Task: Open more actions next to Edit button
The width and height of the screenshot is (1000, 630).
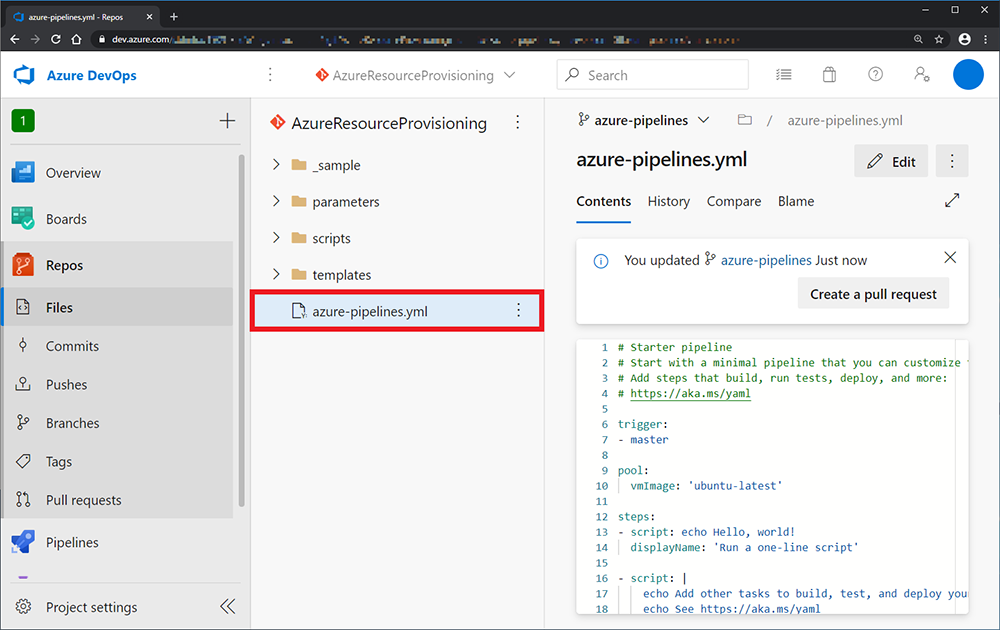Action: (x=952, y=161)
